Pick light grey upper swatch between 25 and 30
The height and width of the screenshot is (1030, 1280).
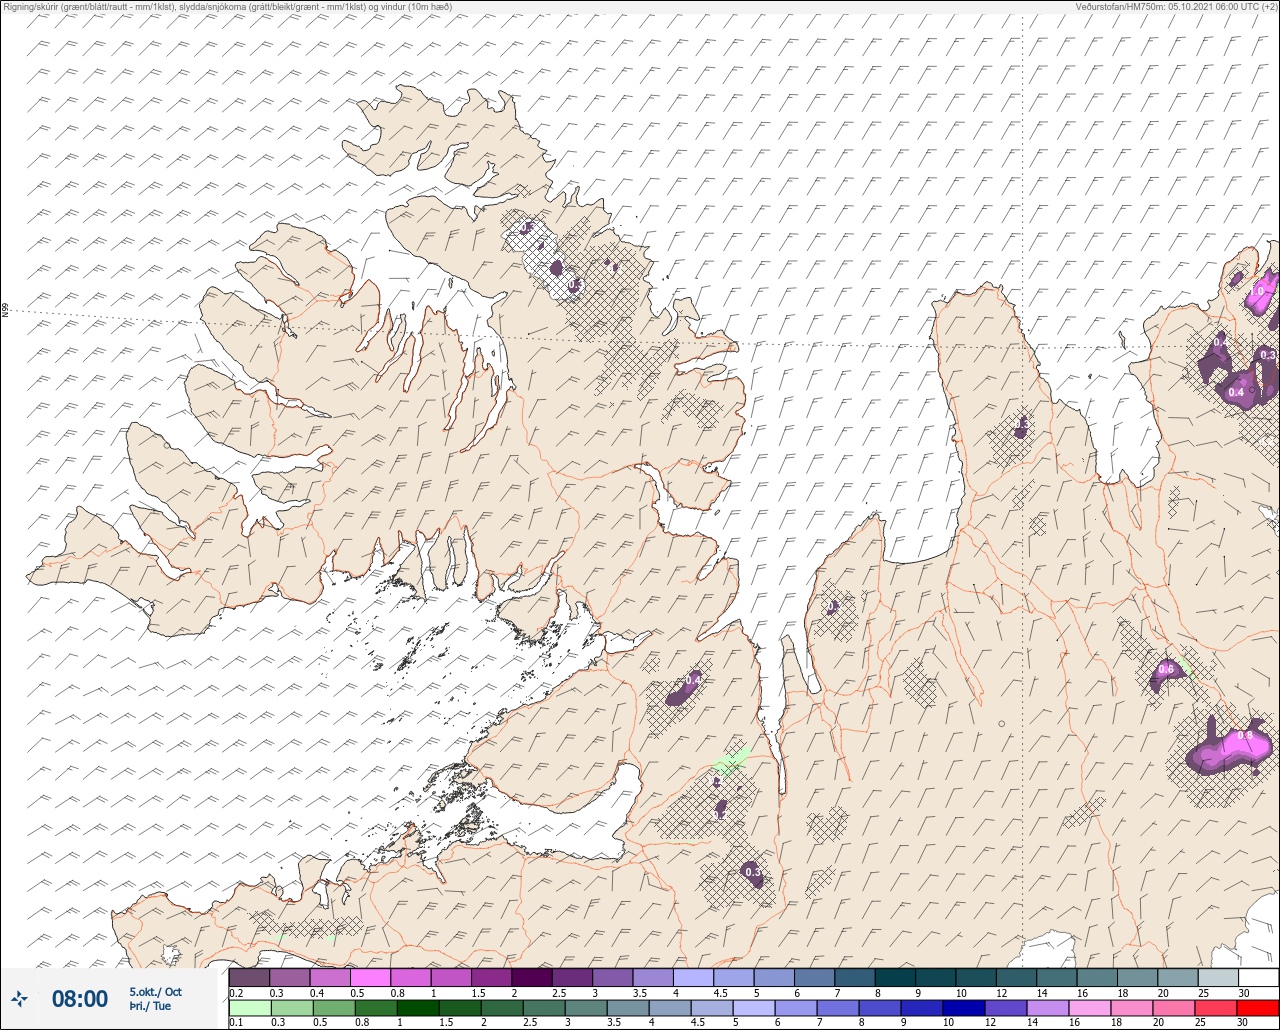click(x=1218, y=977)
